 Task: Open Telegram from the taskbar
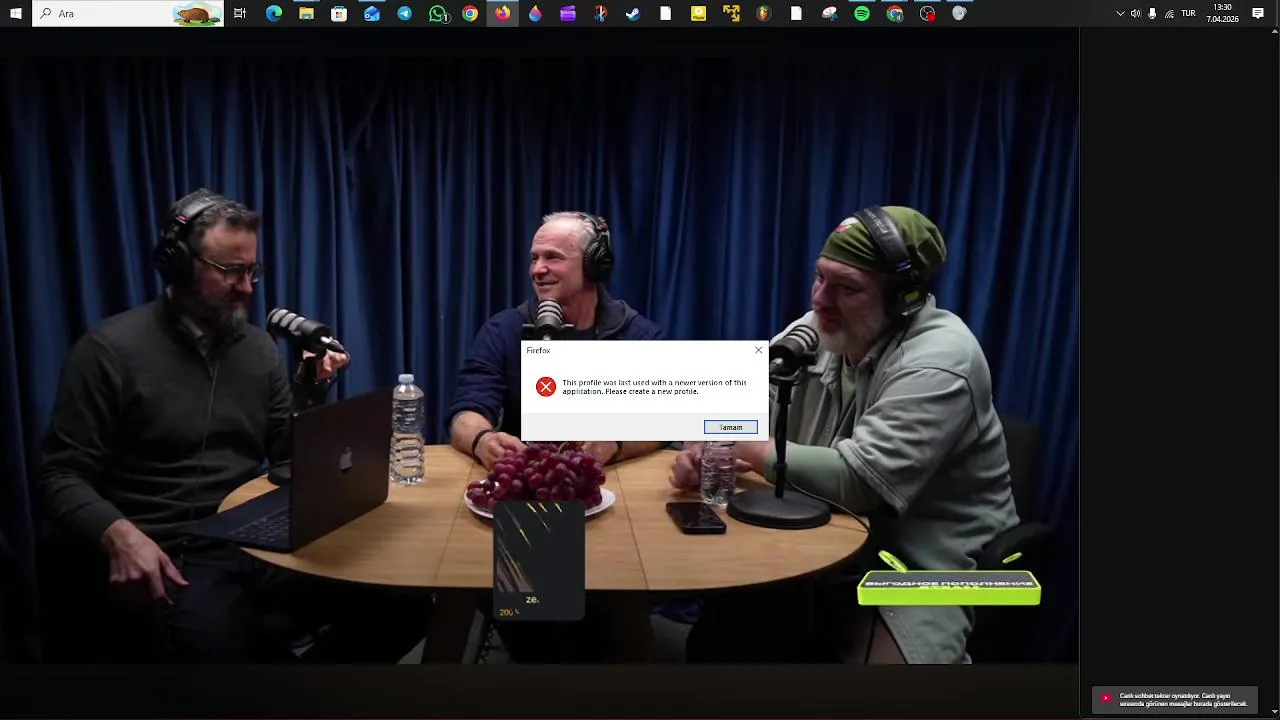[x=404, y=13]
